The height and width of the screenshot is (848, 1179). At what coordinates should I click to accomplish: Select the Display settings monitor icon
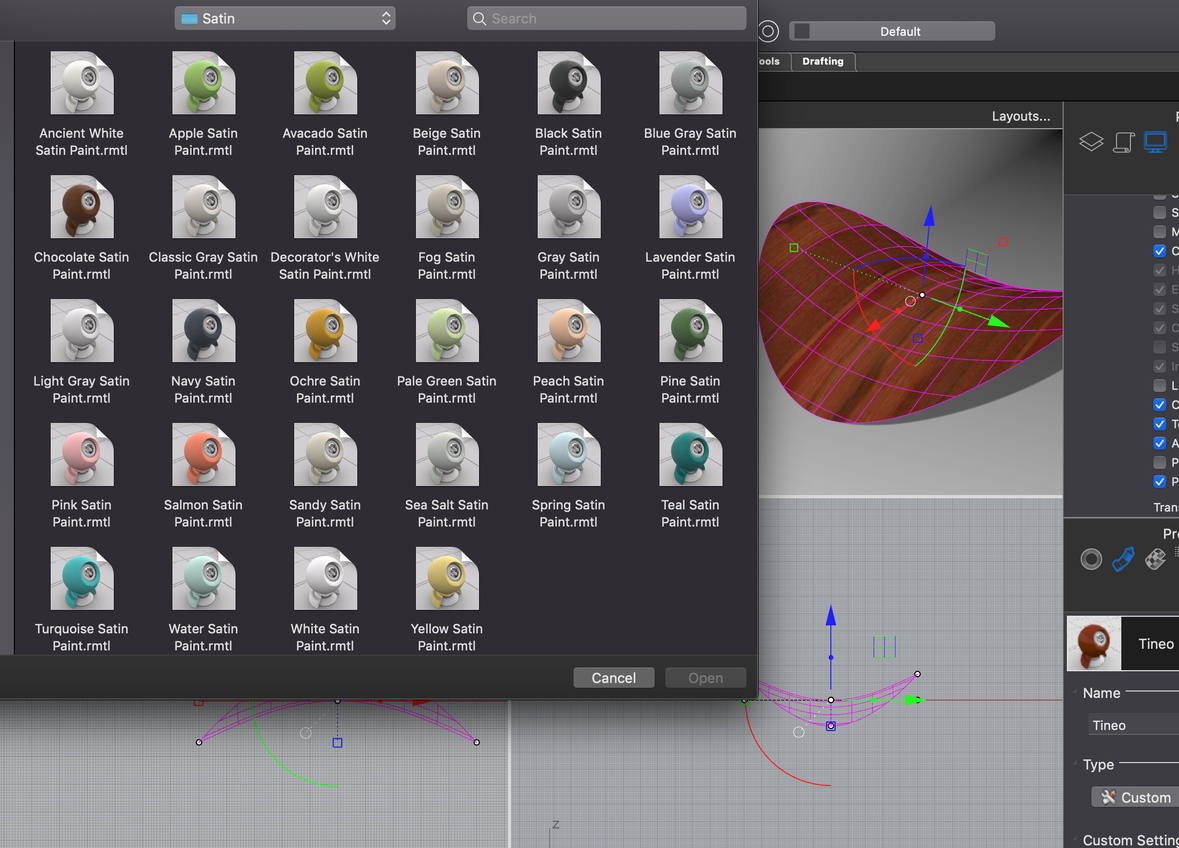(x=1156, y=141)
